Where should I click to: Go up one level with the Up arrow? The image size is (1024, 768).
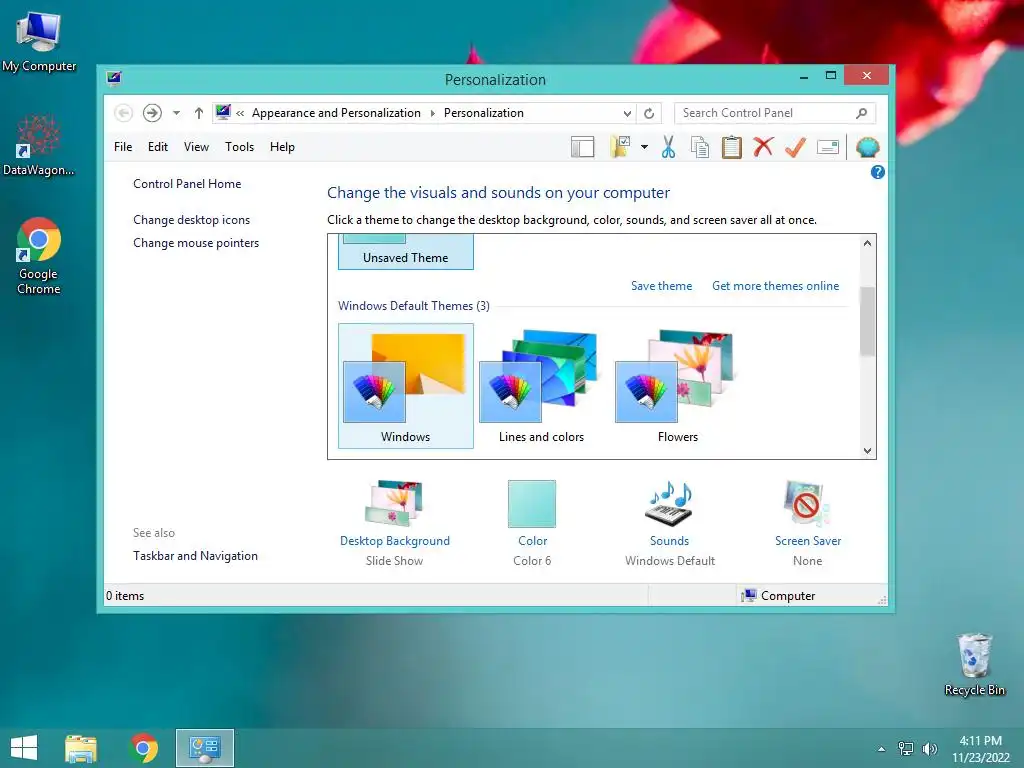coord(199,113)
